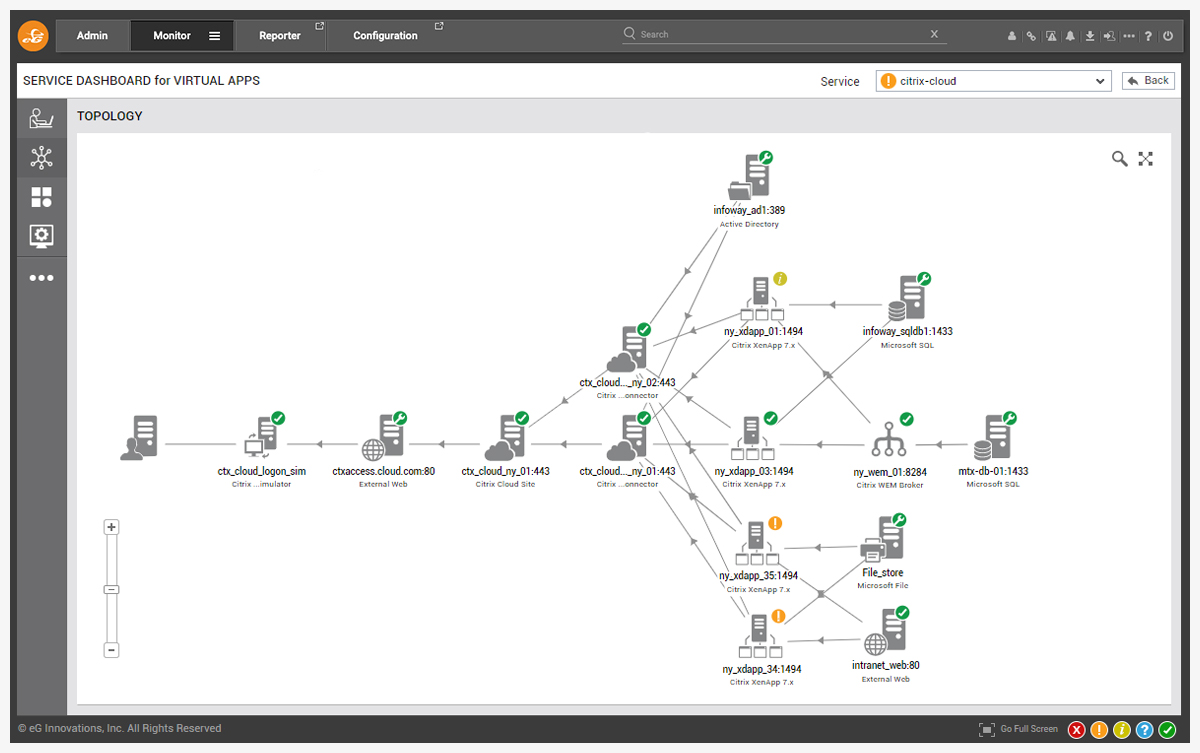Zoom out with the minus button
Image resolution: width=1200 pixels, height=753 pixels.
(x=112, y=650)
